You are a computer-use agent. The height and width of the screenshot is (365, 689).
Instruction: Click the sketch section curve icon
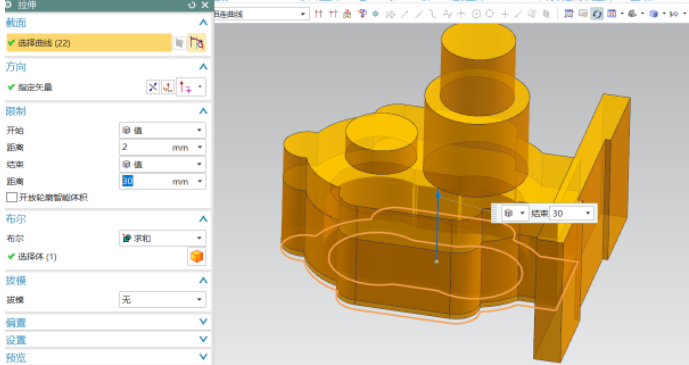(196, 43)
